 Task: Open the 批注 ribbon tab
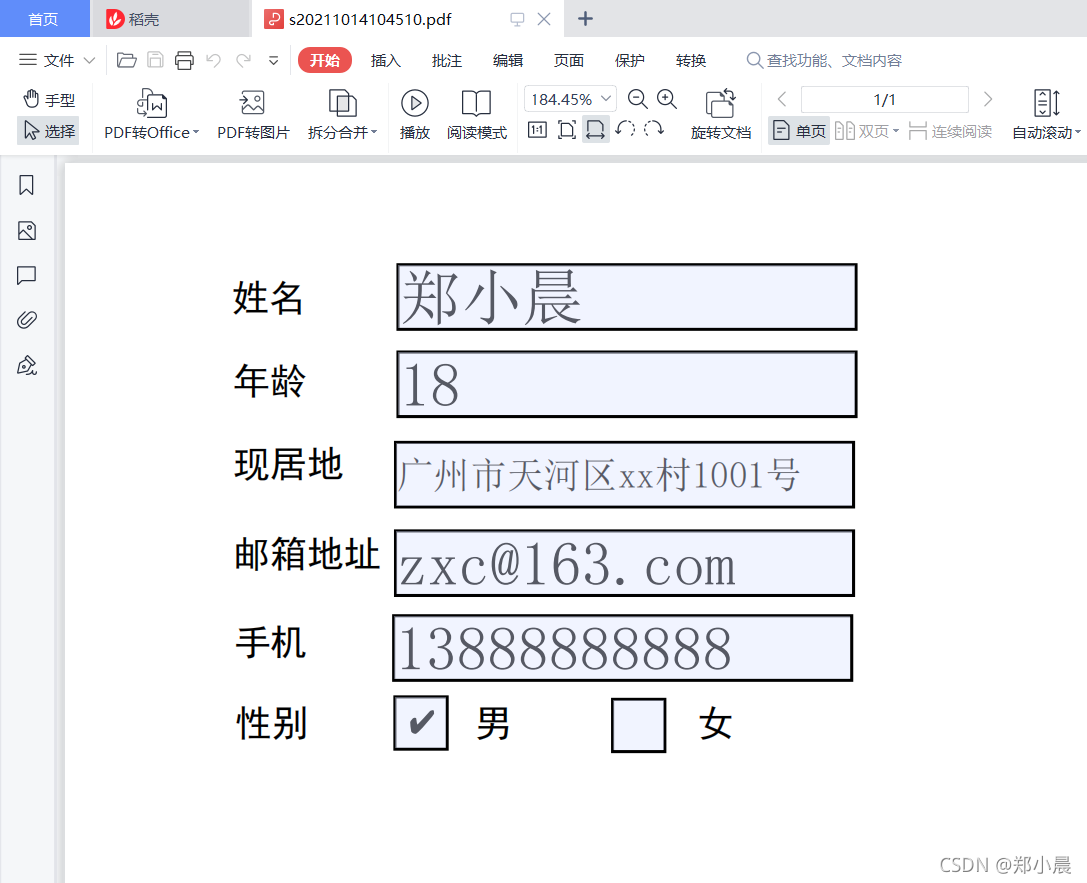[x=446, y=60]
